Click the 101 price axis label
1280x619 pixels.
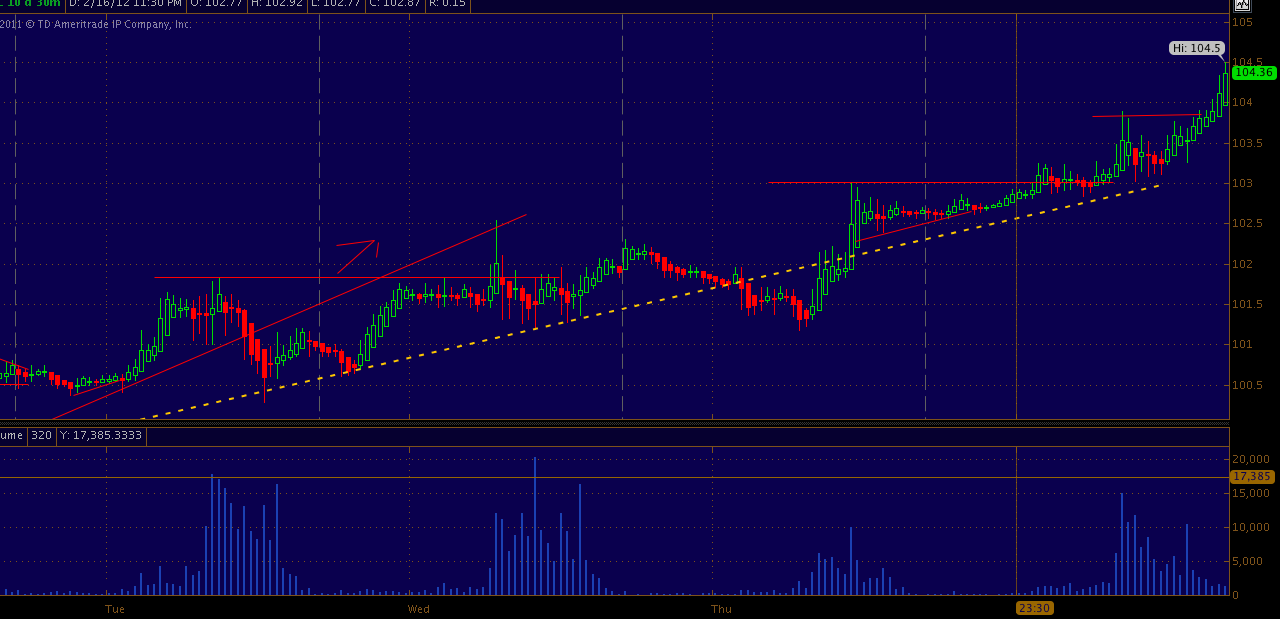(x=1242, y=344)
